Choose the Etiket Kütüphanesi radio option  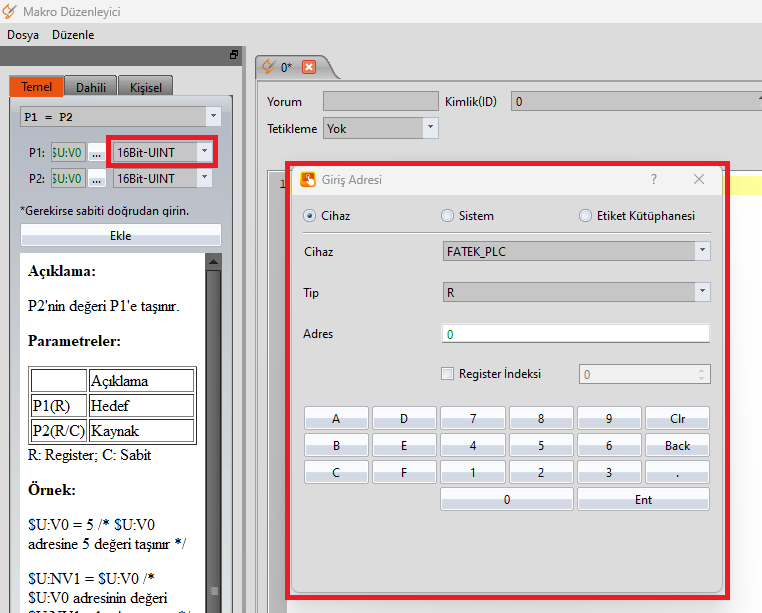[x=585, y=216]
